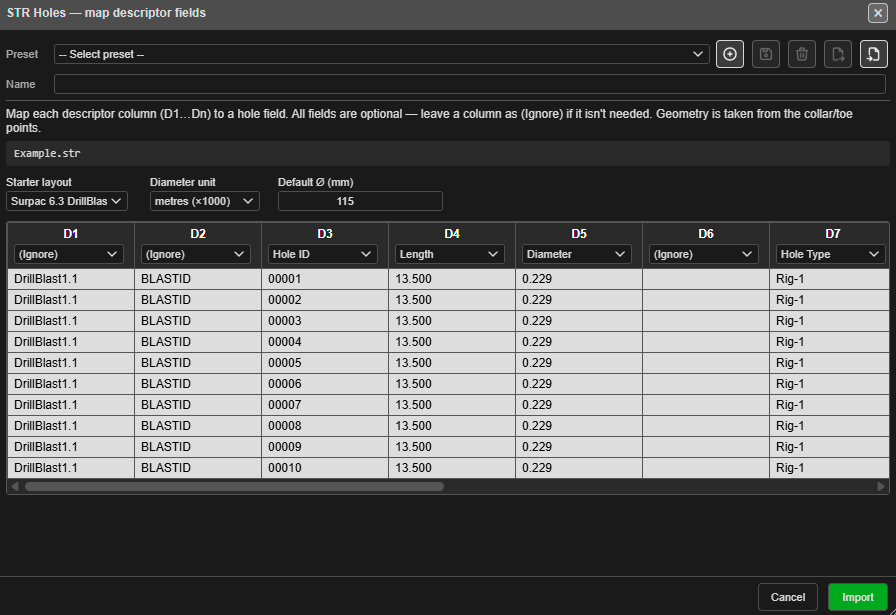
Task: Click 0.229 diameter in the 00001 row
Action: pyautogui.click(x=578, y=279)
